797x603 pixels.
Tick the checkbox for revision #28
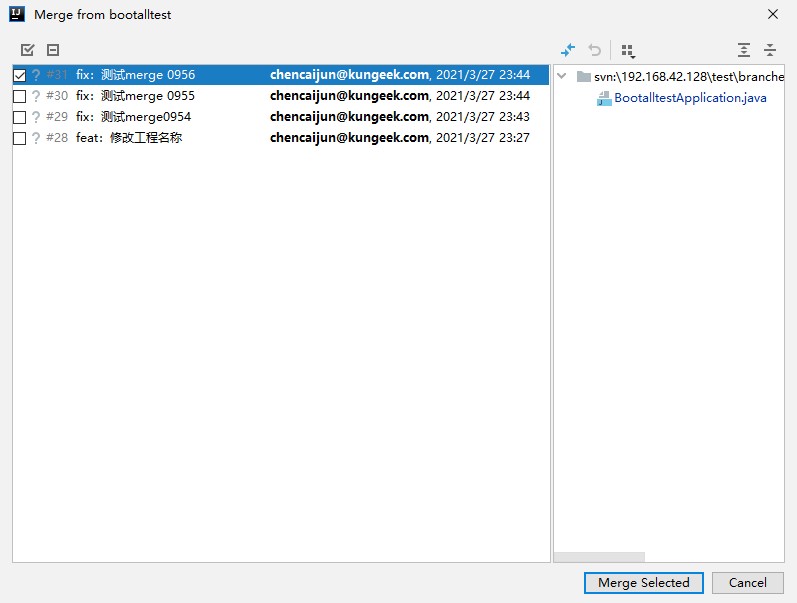click(20, 139)
